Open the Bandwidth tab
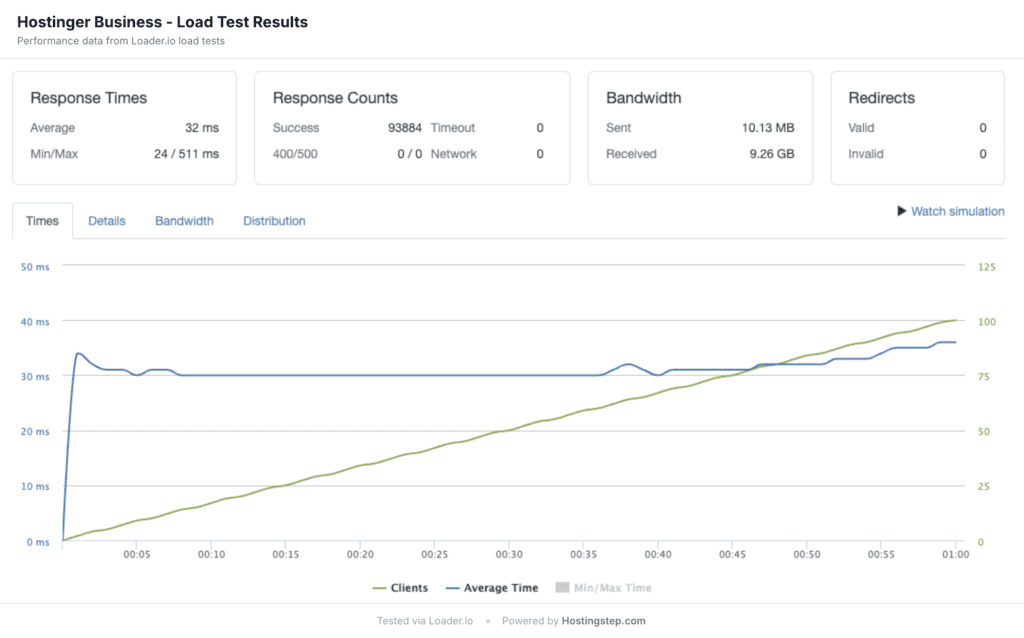Viewport: 1024px width, 638px height. point(184,221)
